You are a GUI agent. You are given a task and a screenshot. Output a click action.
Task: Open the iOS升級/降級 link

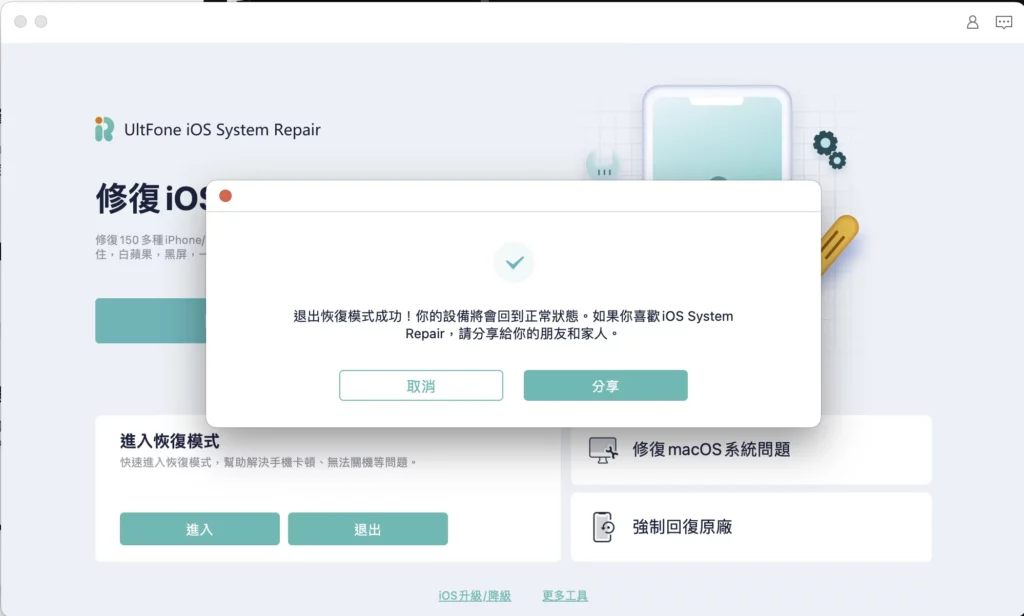pos(475,596)
